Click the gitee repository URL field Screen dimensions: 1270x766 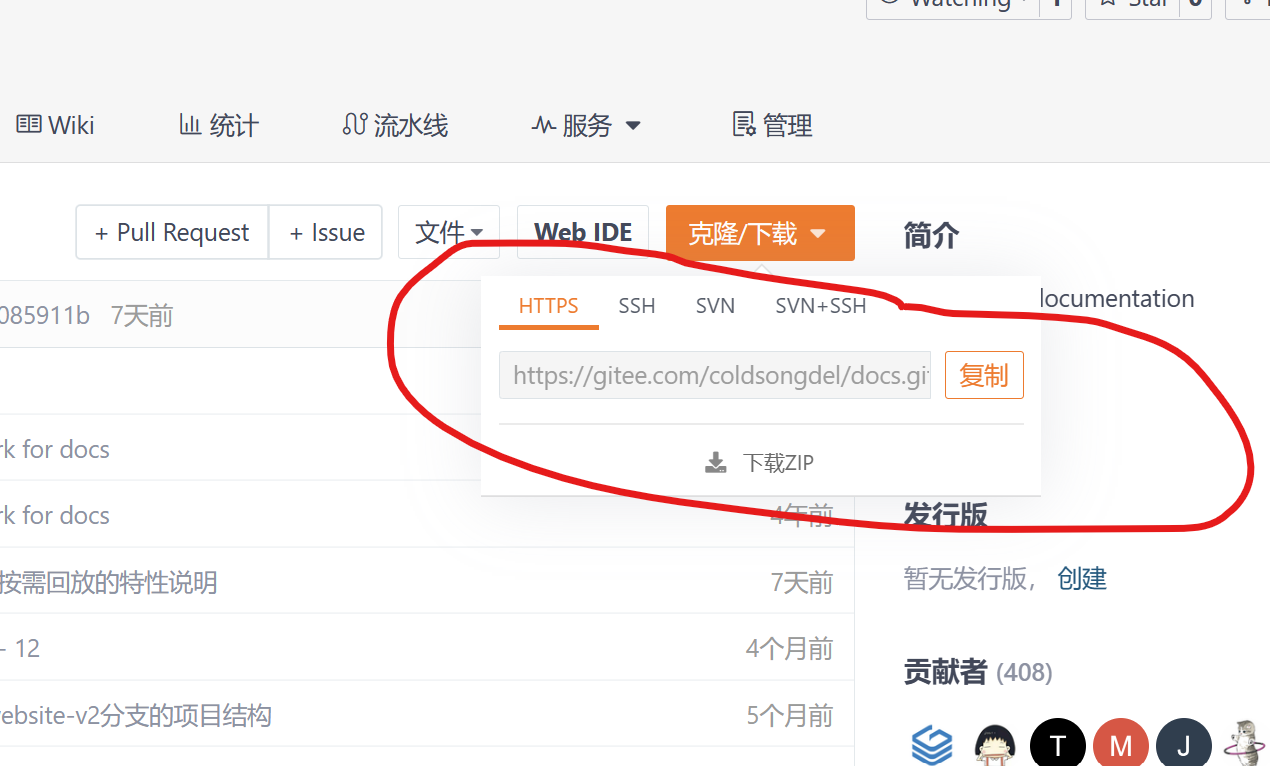(715, 375)
